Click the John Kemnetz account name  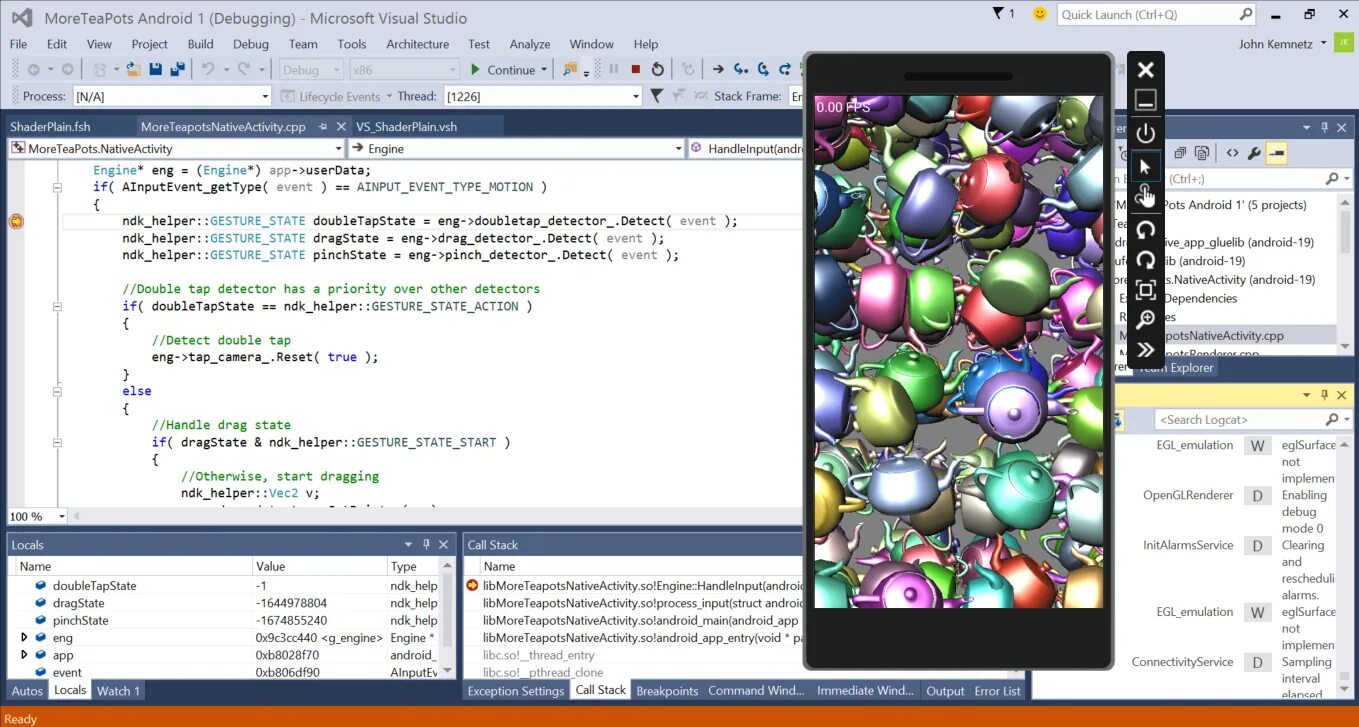point(1278,44)
